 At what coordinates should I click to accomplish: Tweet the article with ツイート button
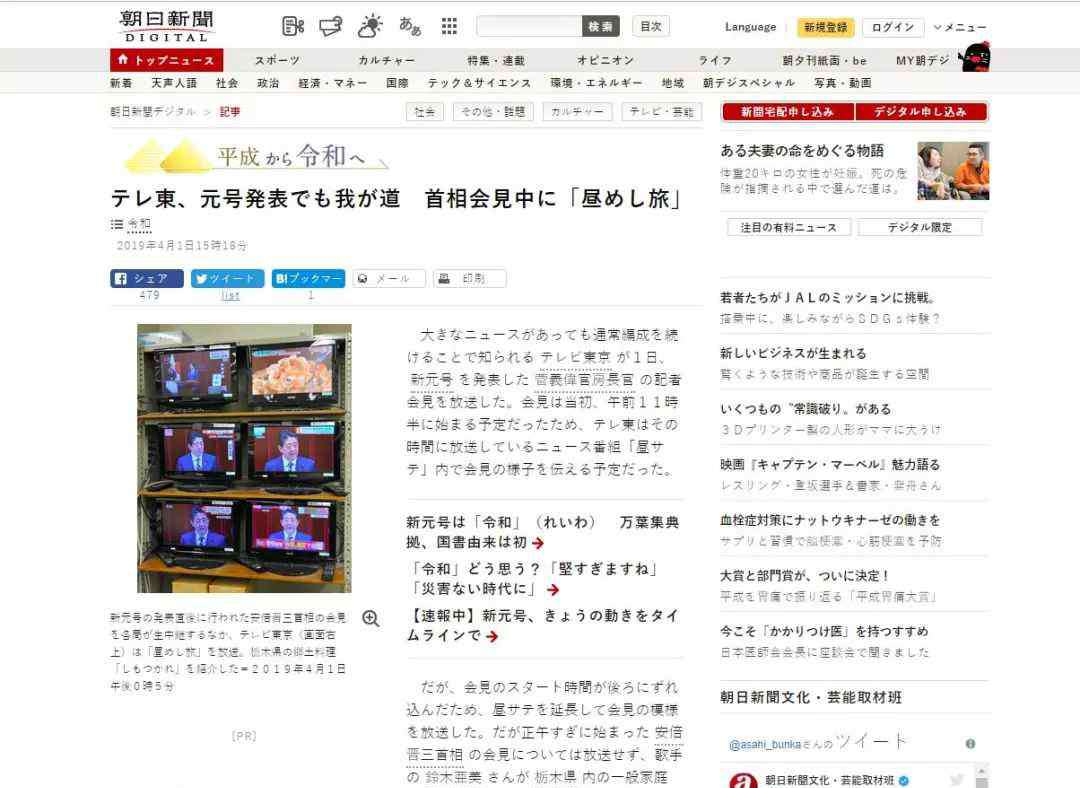point(227,278)
